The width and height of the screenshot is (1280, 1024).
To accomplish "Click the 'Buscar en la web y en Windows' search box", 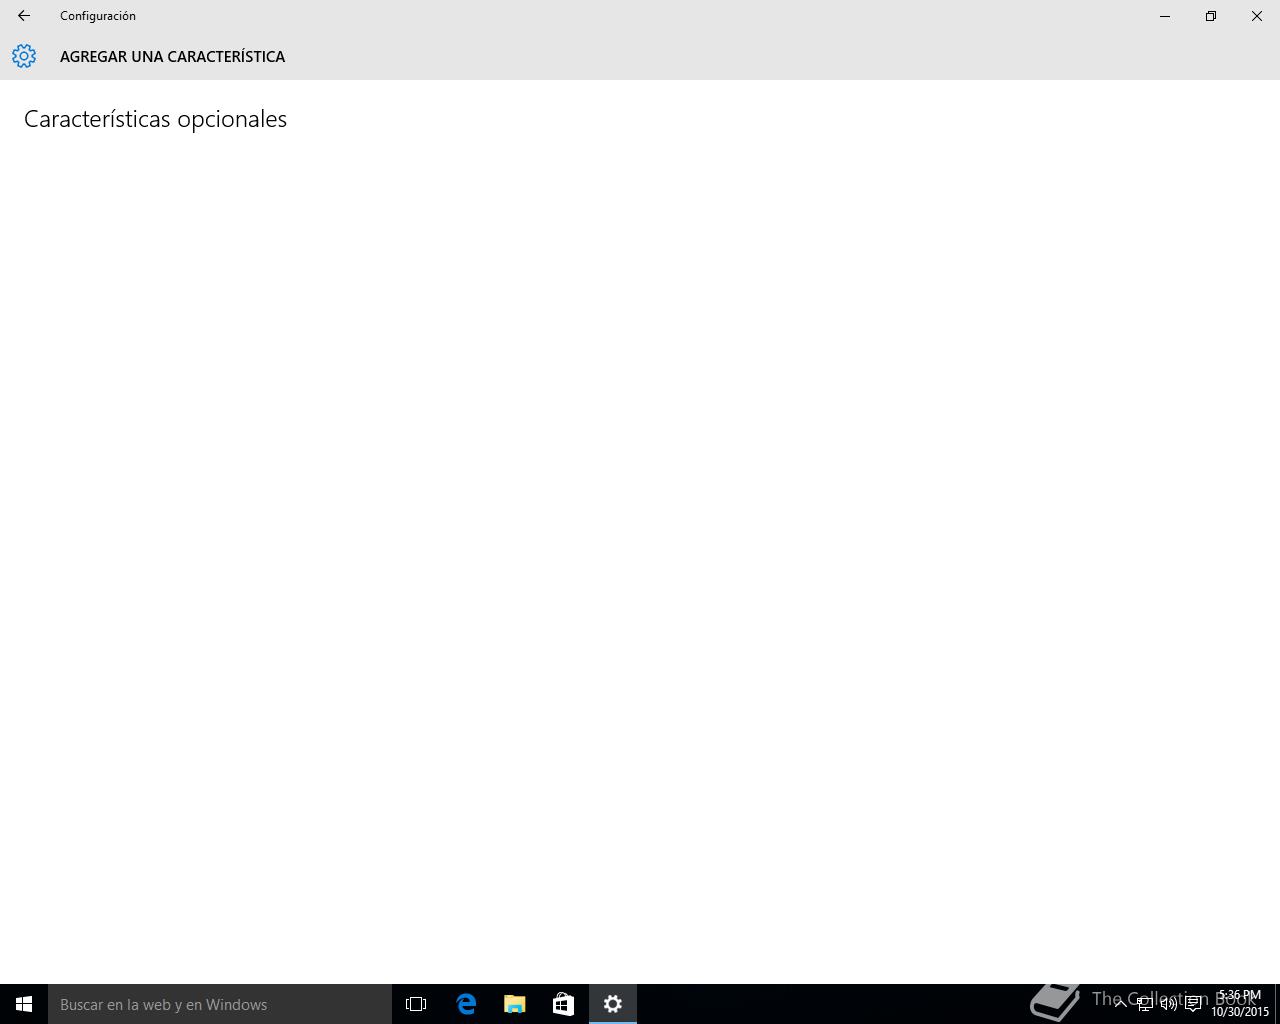I will pos(220,1004).
